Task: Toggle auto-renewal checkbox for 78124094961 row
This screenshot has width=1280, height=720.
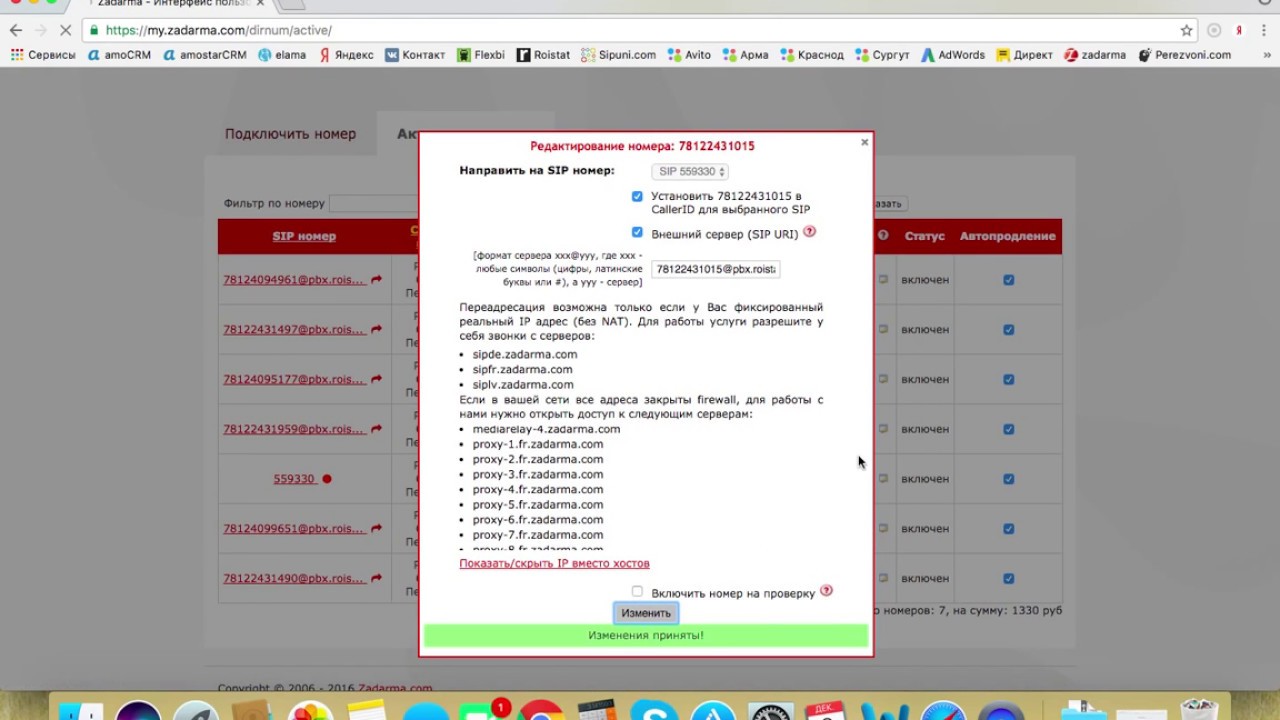Action: click(1008, 280)
